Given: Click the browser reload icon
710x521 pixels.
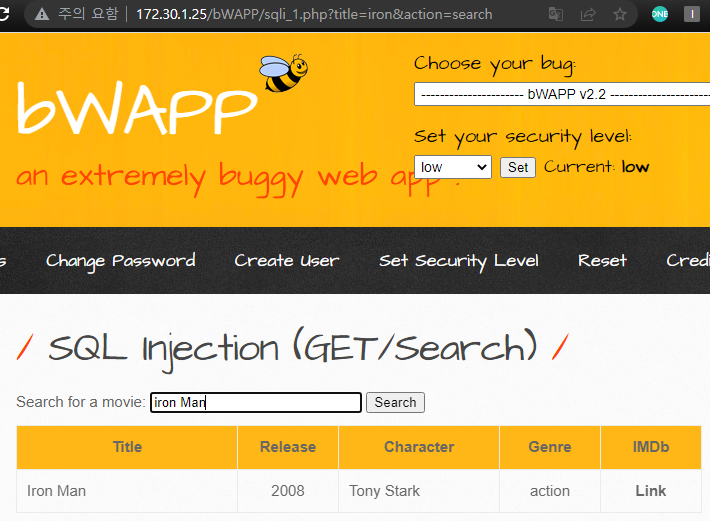Looking at the screenshot, I should 4,14.
